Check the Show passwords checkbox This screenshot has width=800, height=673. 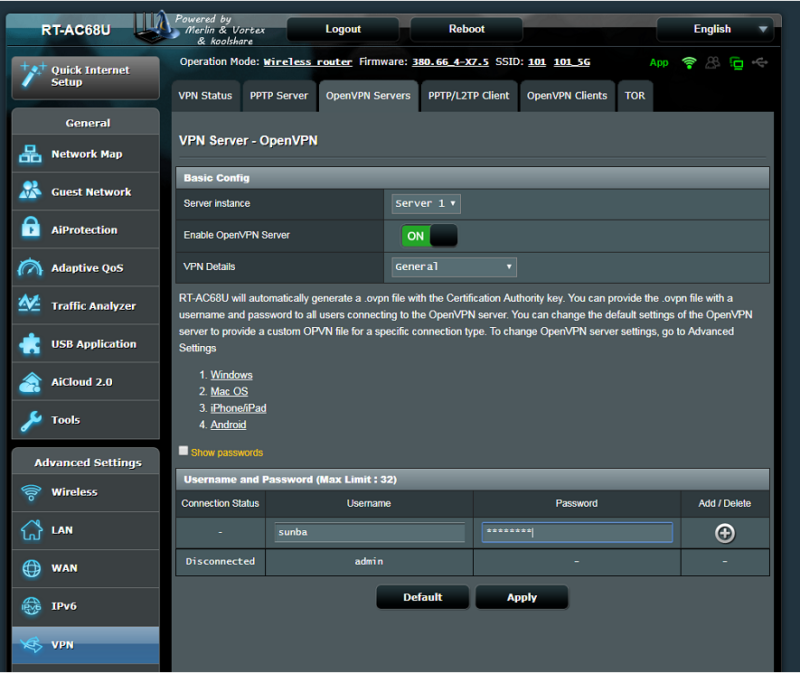pos(183,450)
